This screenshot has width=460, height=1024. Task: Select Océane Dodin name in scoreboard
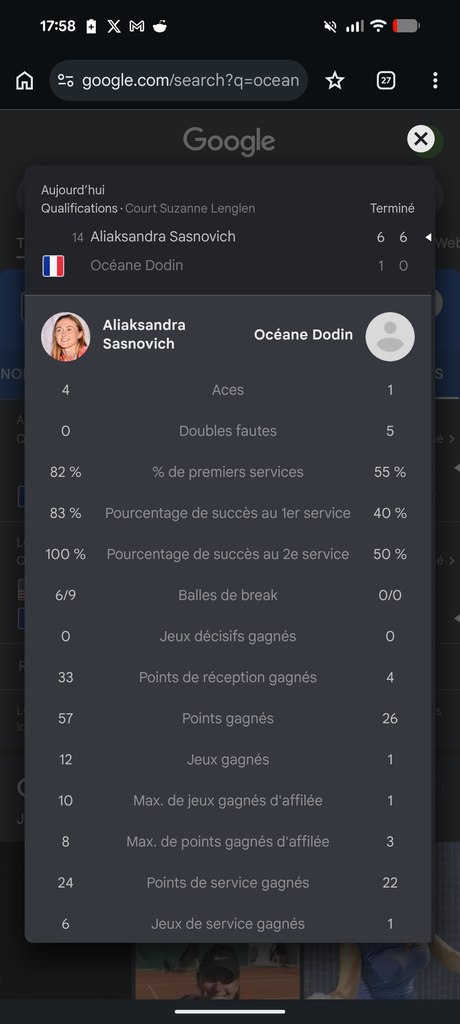pyautogui.click(x=137, y=265)
